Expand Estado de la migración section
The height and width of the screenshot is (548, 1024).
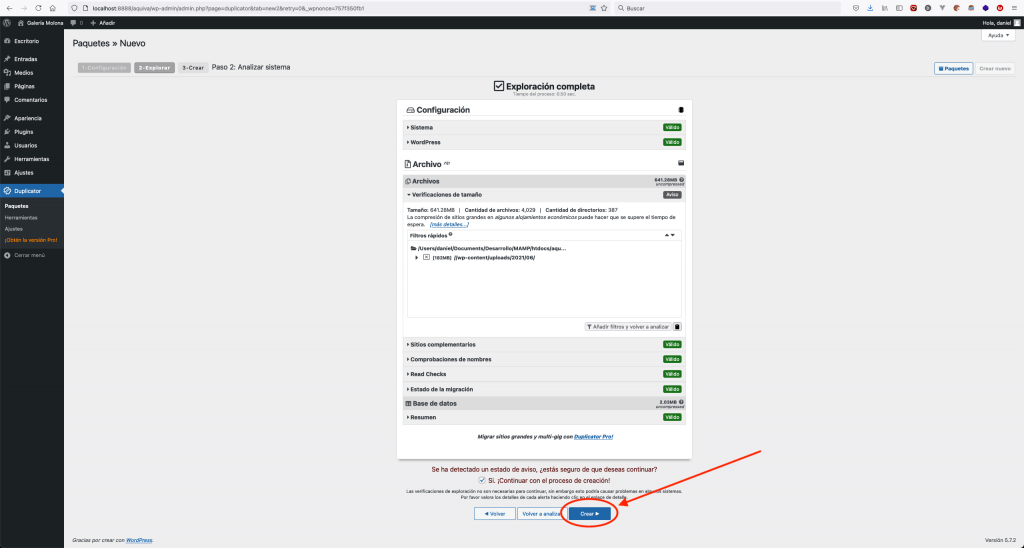pyautogui.click(x=543, y=389)
